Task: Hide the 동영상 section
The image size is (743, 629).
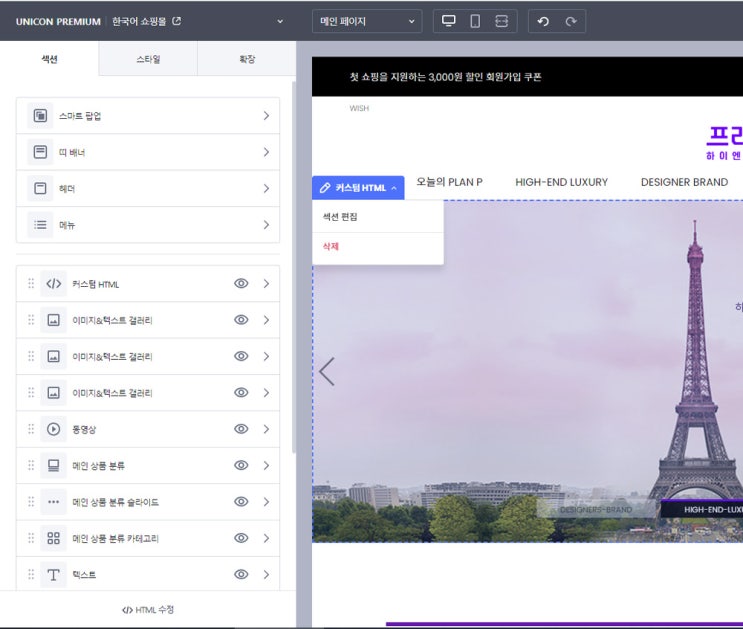Action: point(241,429)
